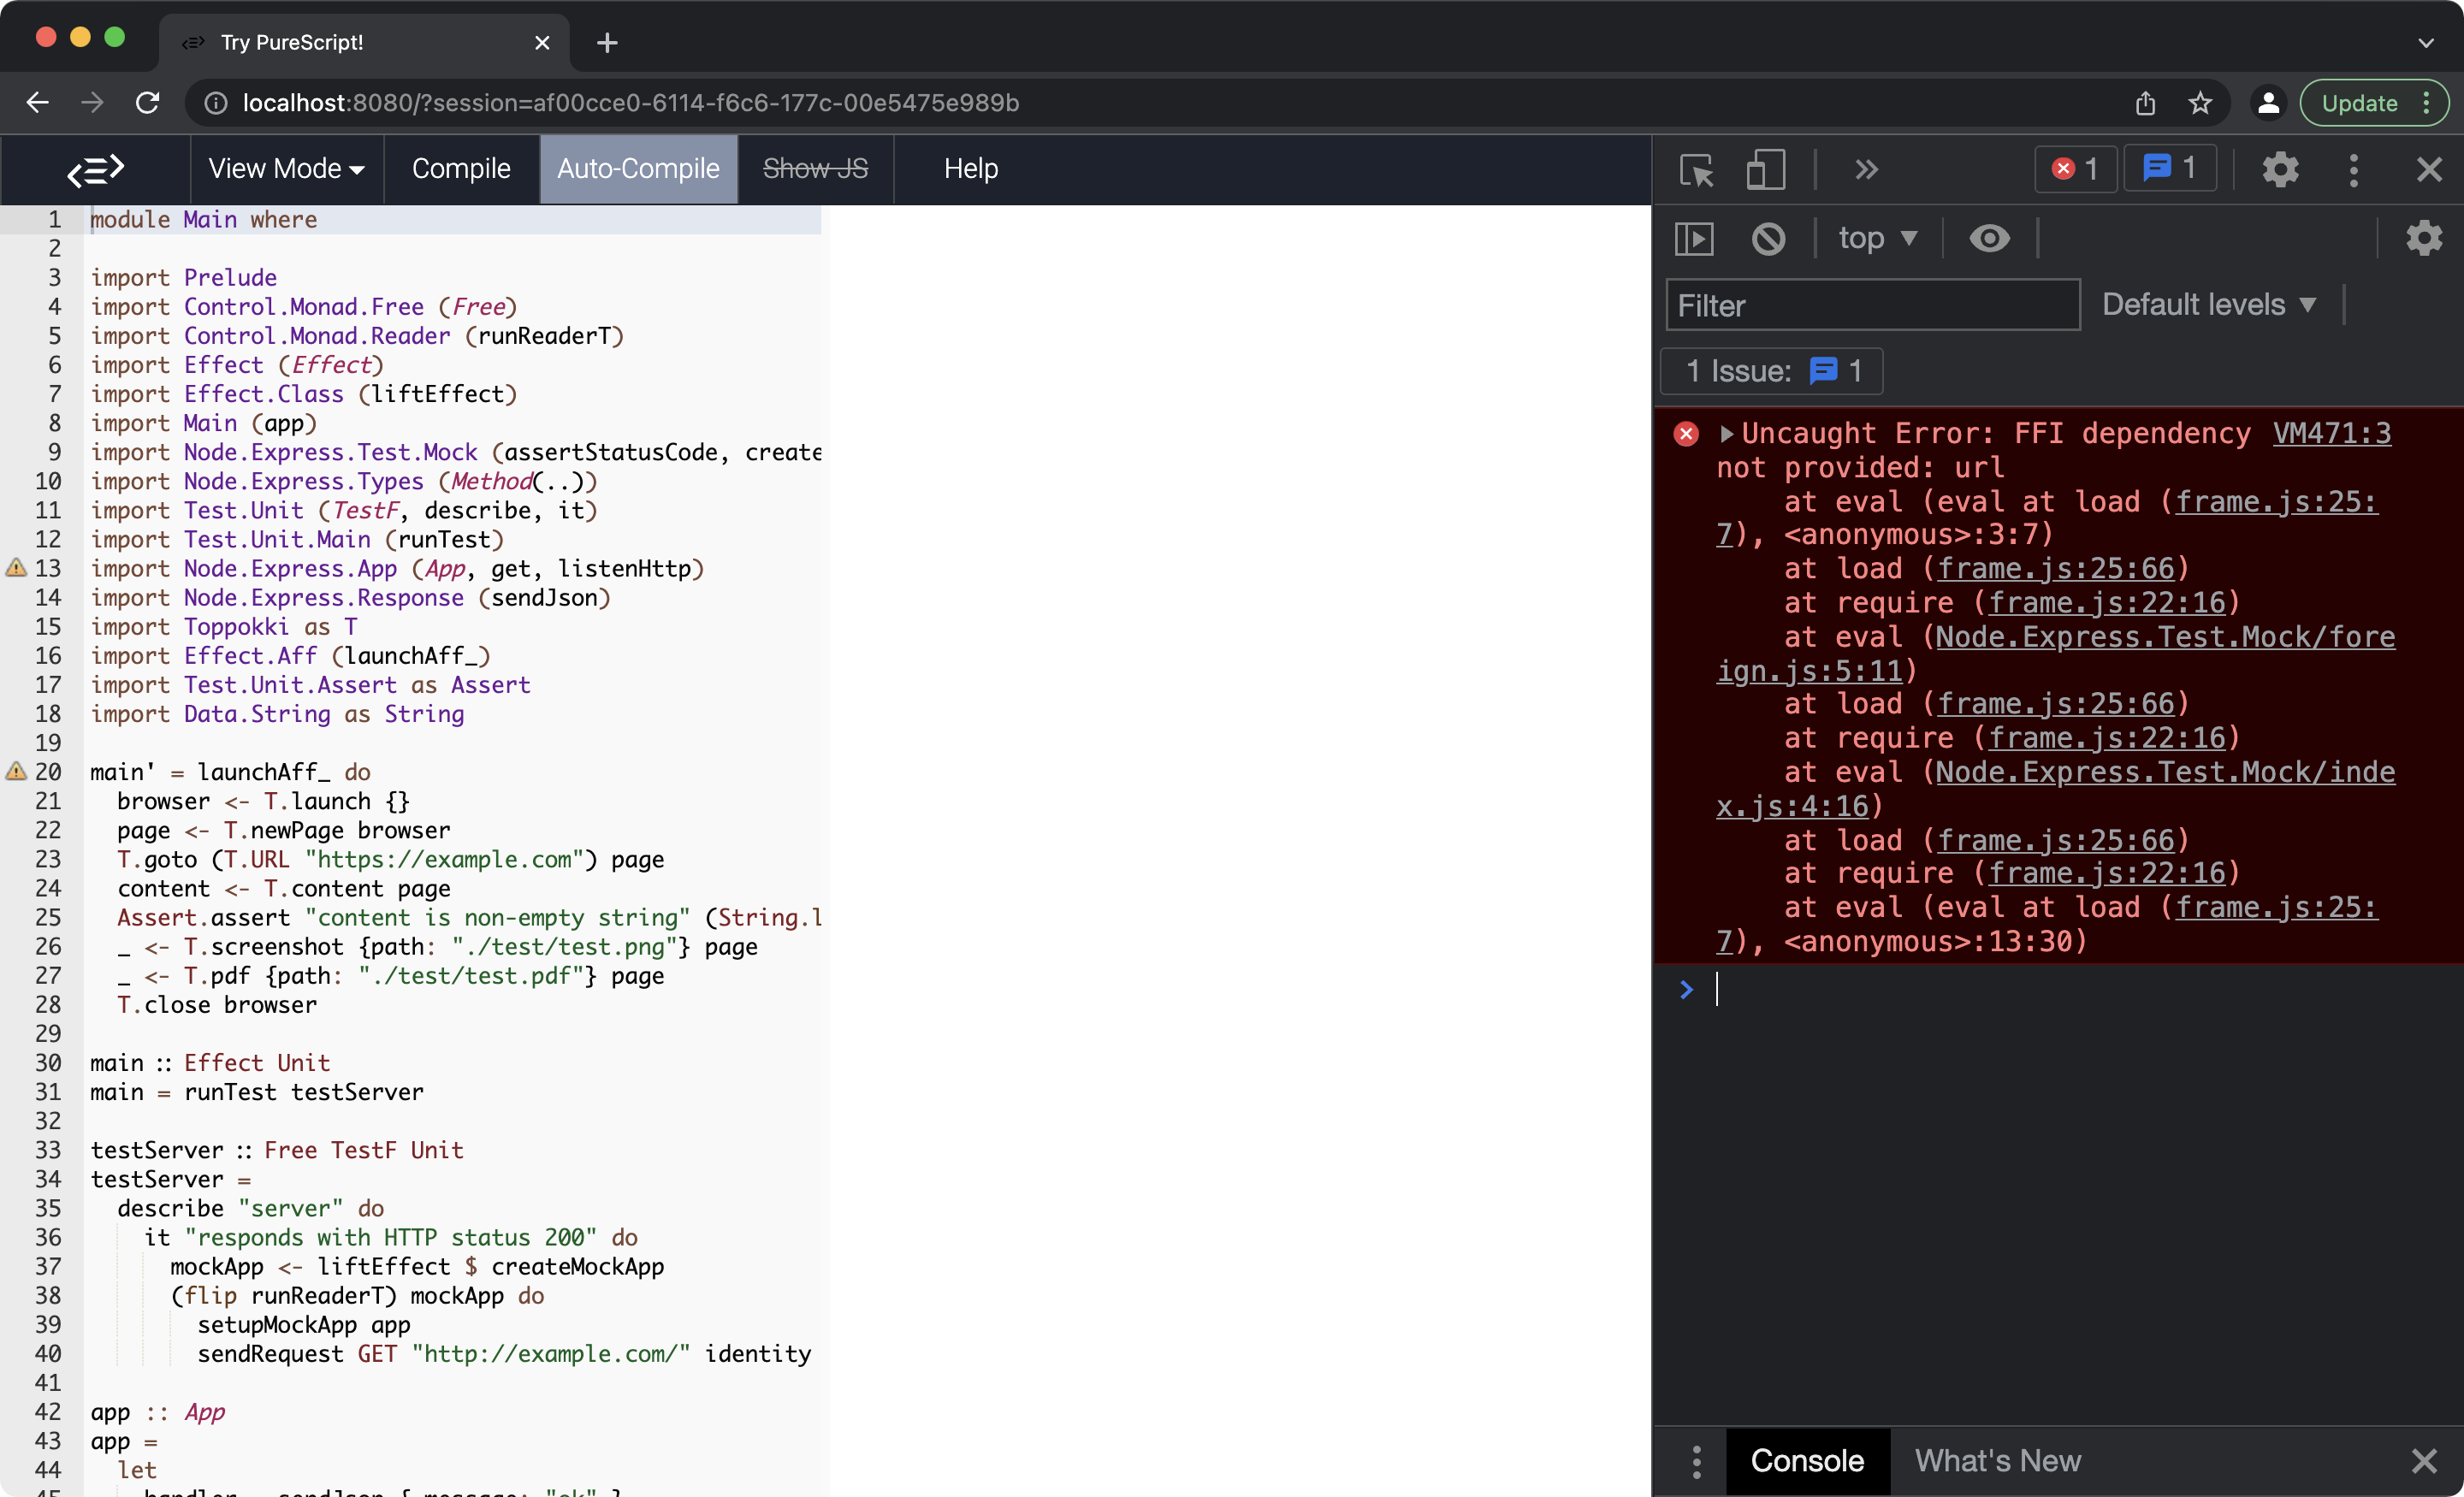Viewport: 2464px width, 1497px height.
Task: Open DevTools three-dot customize menu
Action: tap(2353, 169)
